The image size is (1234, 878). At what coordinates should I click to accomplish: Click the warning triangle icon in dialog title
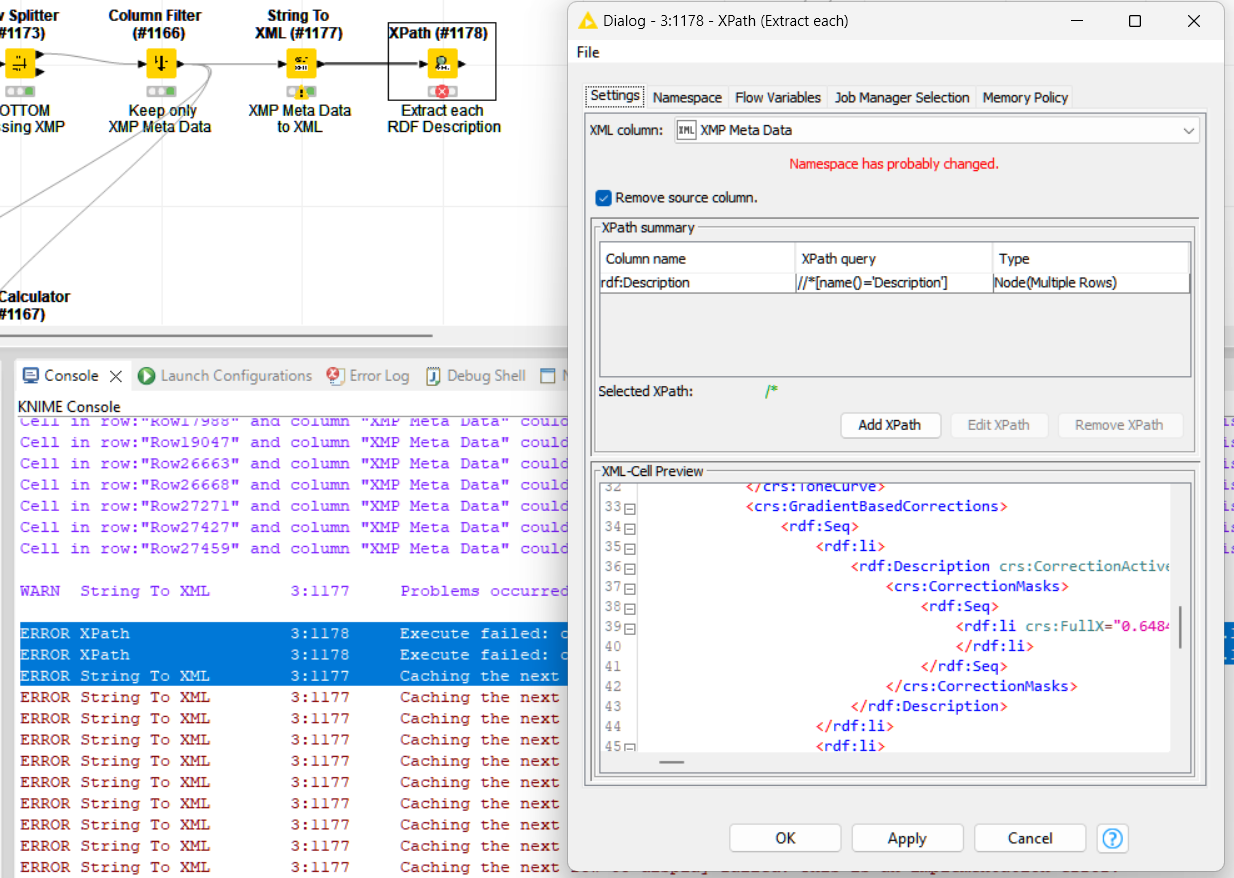[587, 21]
